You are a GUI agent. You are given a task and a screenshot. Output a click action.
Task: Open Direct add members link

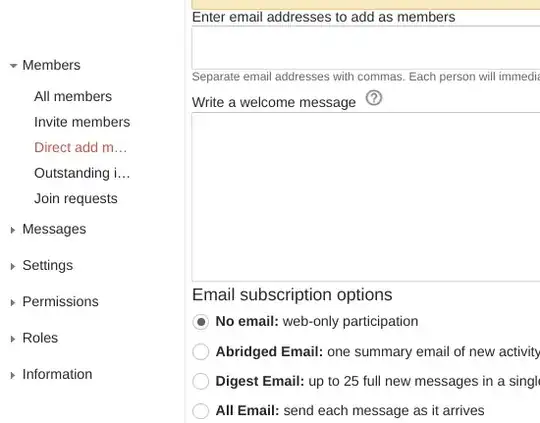coord(81,147)
